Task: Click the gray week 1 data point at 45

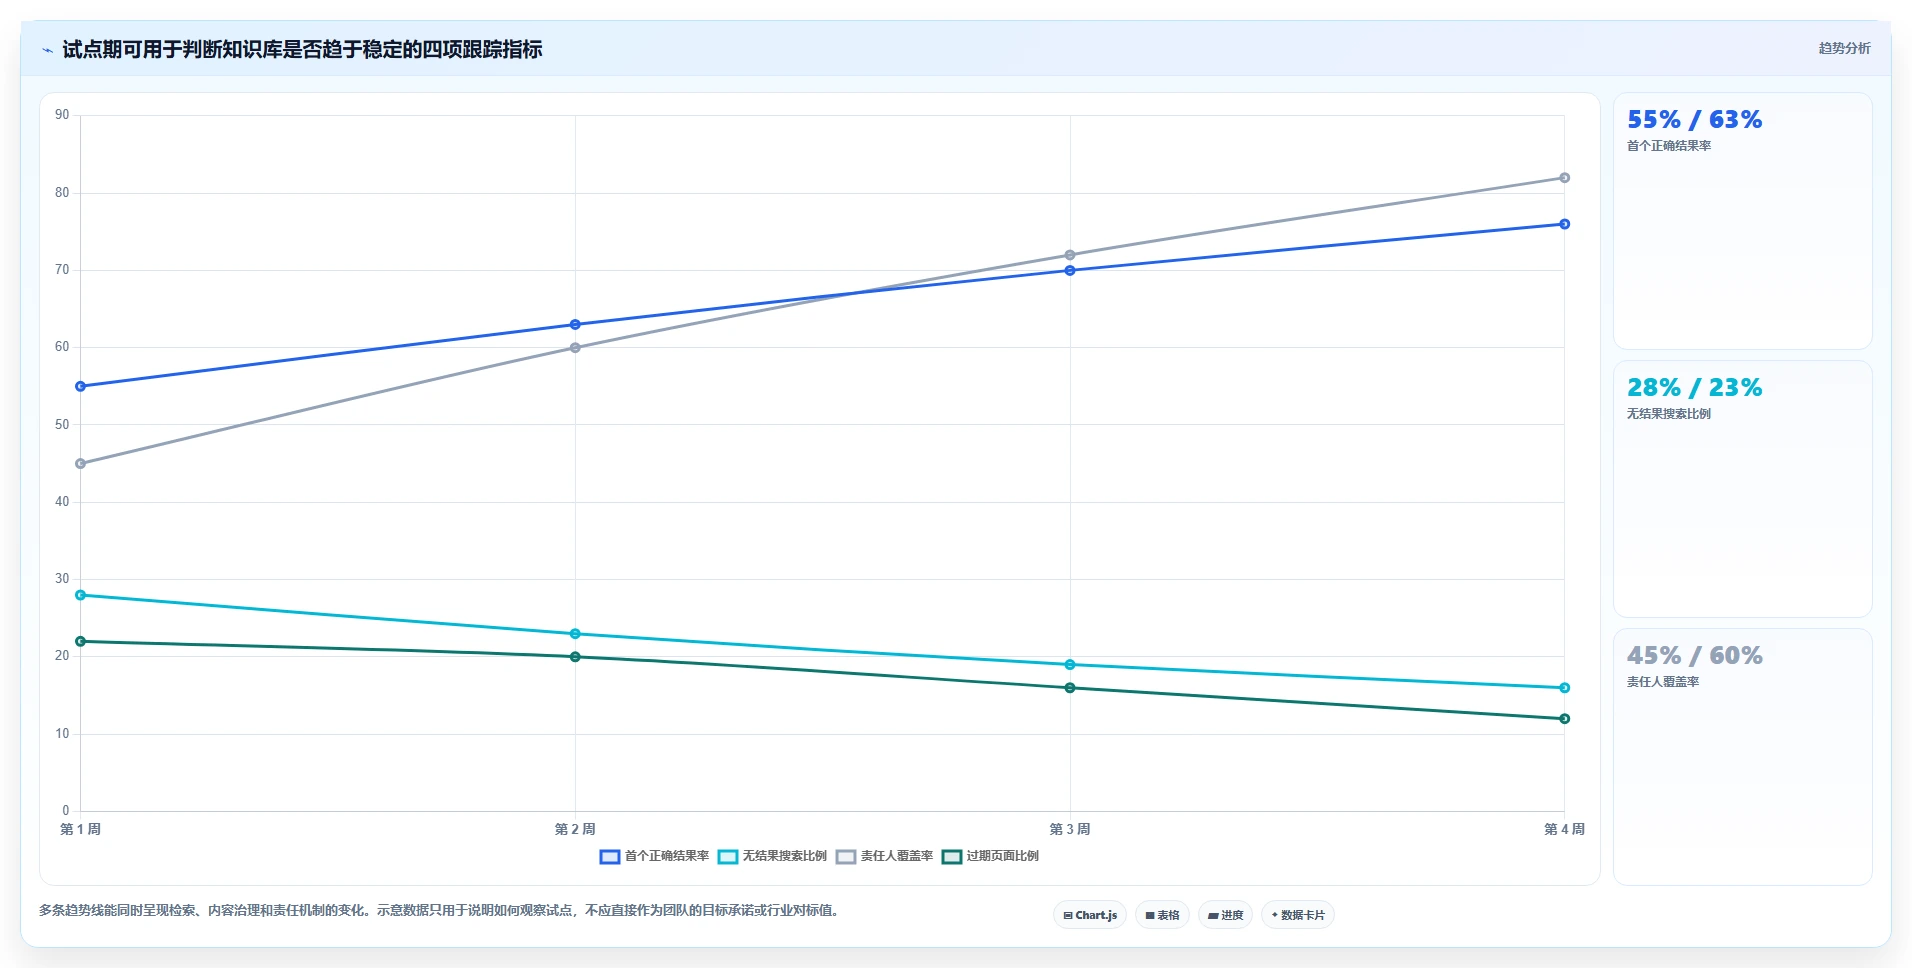Action: (81, 464)
